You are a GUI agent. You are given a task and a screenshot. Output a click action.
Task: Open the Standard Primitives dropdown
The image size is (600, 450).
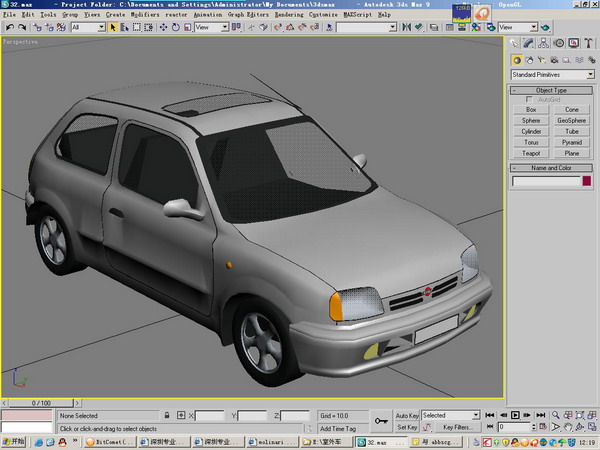tap(552, 75)
